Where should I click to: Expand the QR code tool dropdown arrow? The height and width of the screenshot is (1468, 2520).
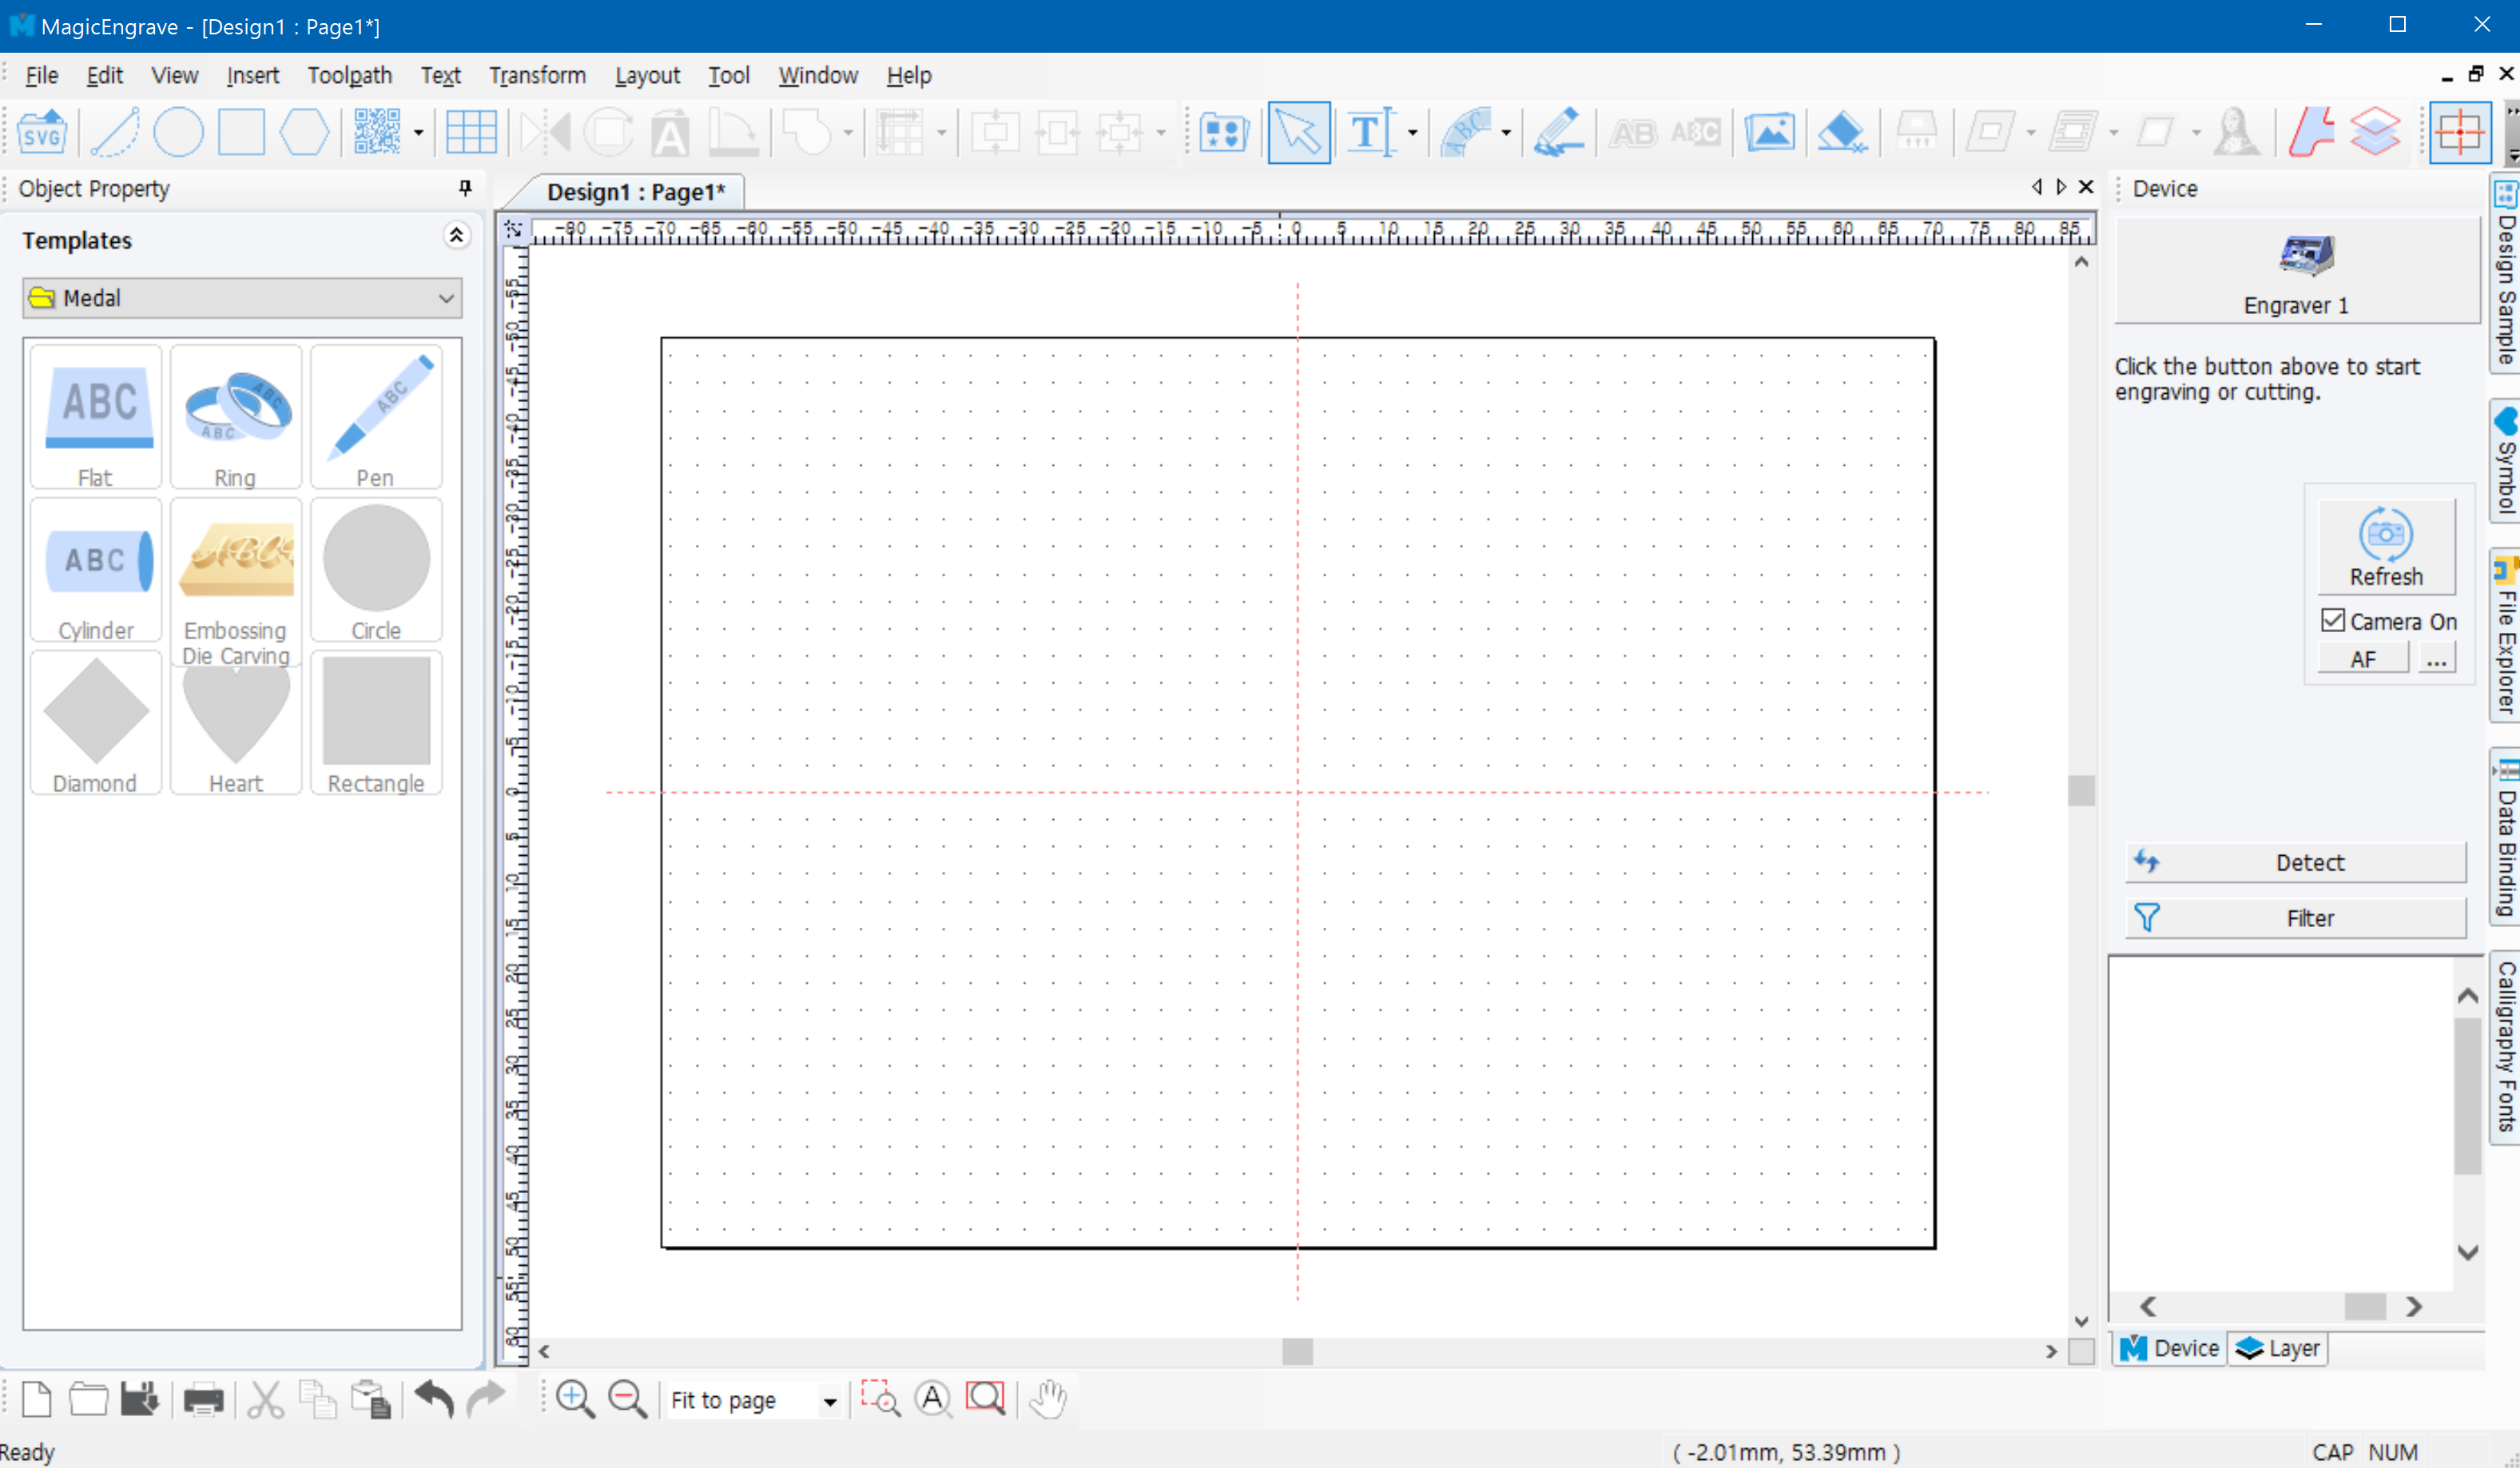(x=418, y=132)
